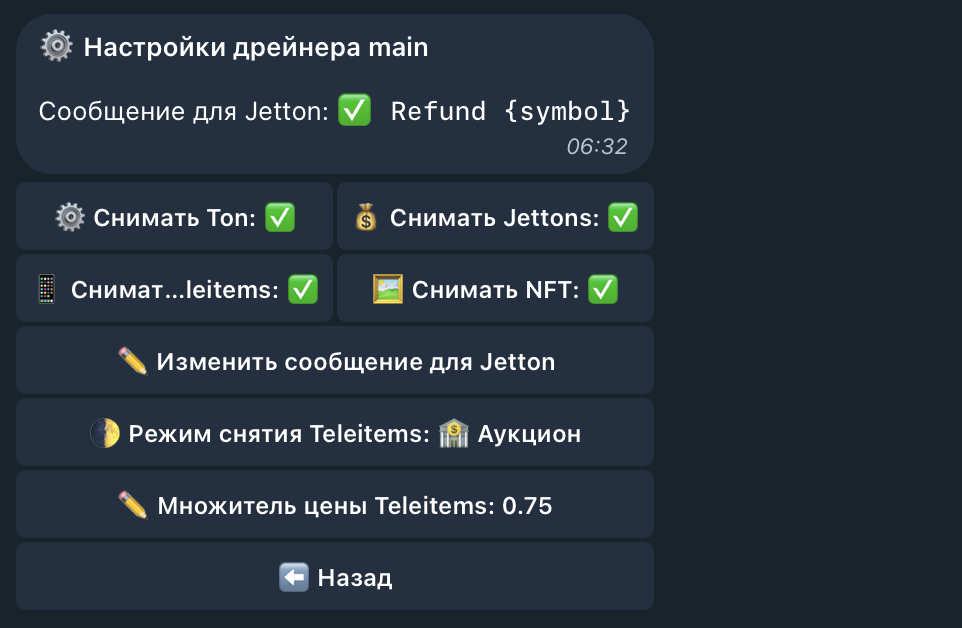Select the Изменить сообщение для Jetton button text

coord(356,361)
